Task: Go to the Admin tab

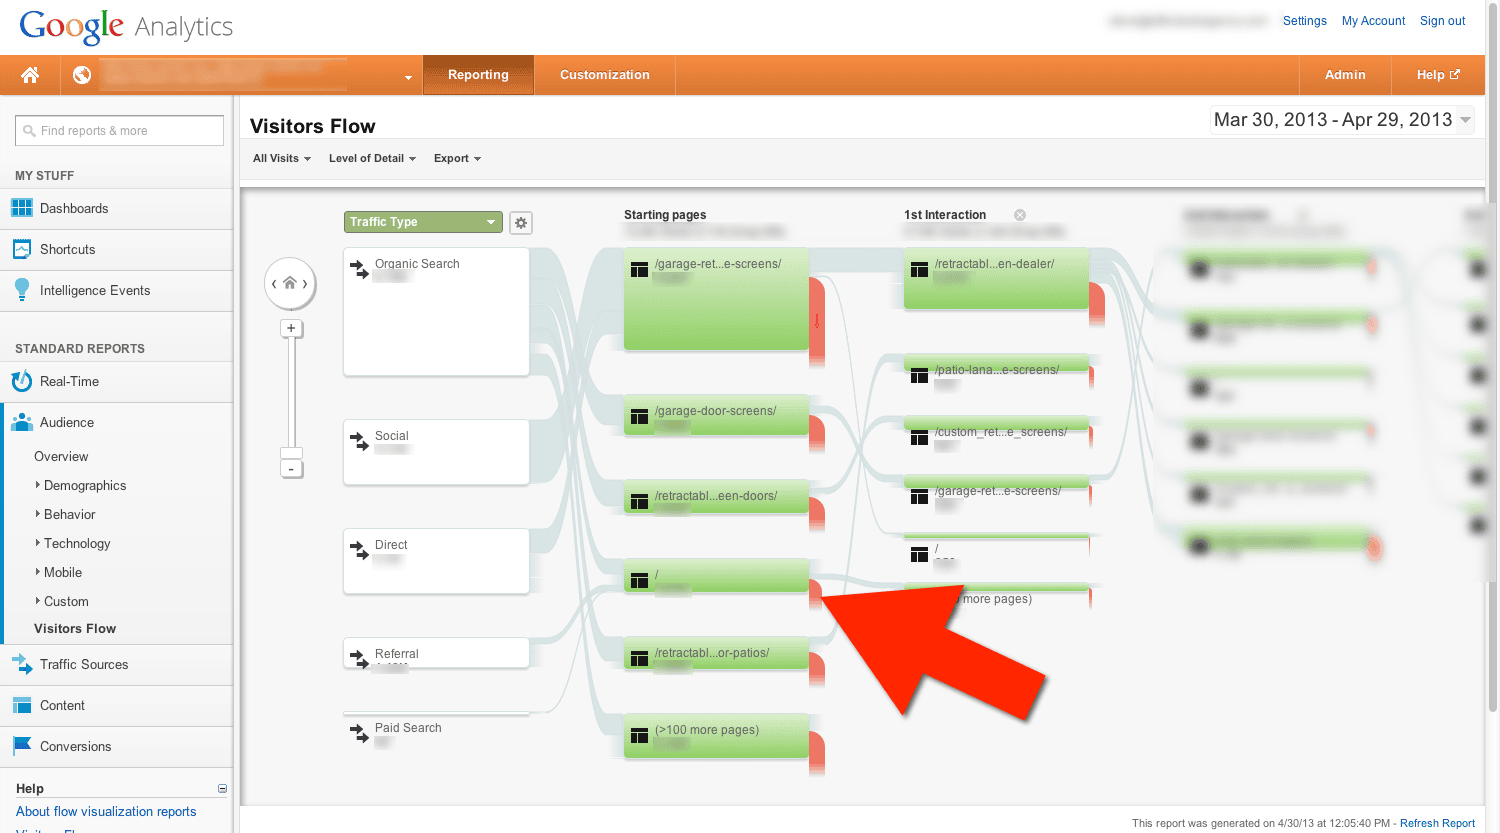Action: 1345,75
